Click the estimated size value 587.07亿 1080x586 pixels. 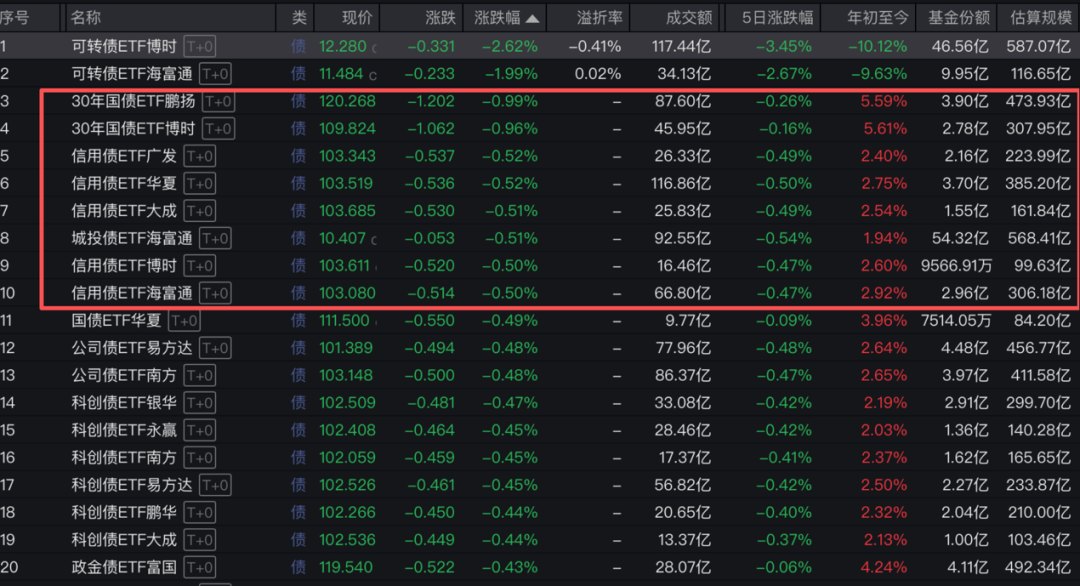coord(1039,46)
